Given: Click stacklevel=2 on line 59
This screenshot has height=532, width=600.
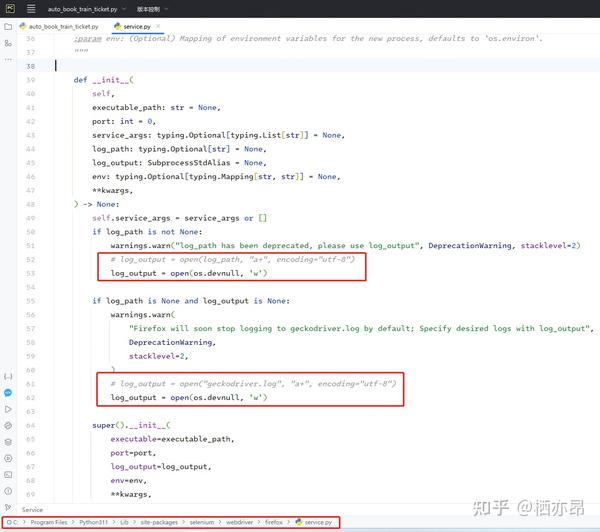Looking at the screenshot, I should [x=157, y=356].
